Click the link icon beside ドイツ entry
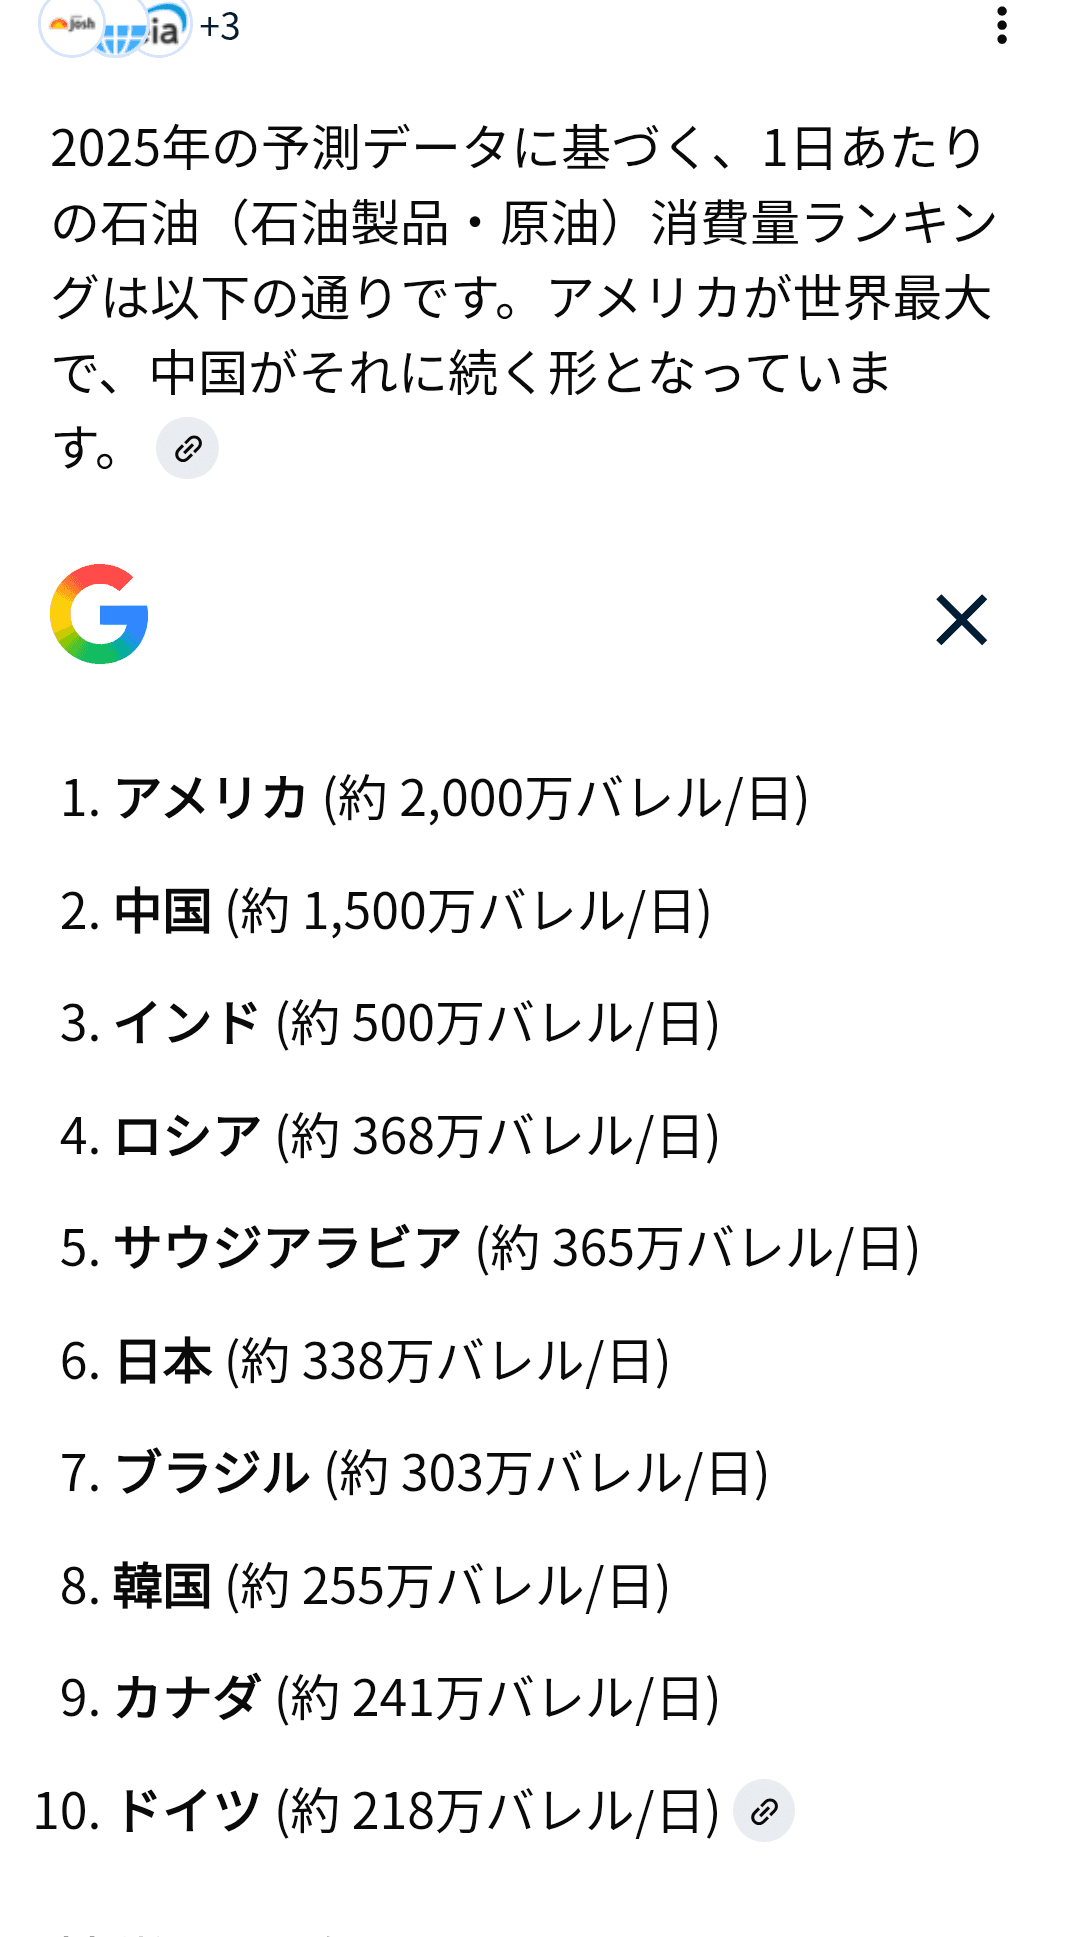The width and height of the screenshot is (1080, 1937). pos(764,1811)
